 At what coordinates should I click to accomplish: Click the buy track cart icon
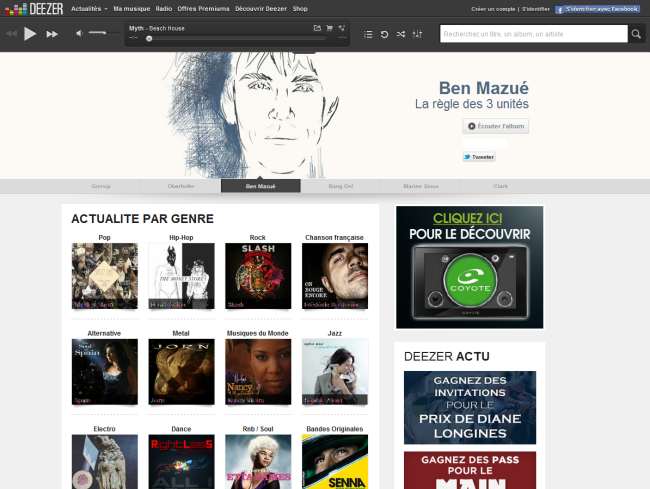(330, 28)
